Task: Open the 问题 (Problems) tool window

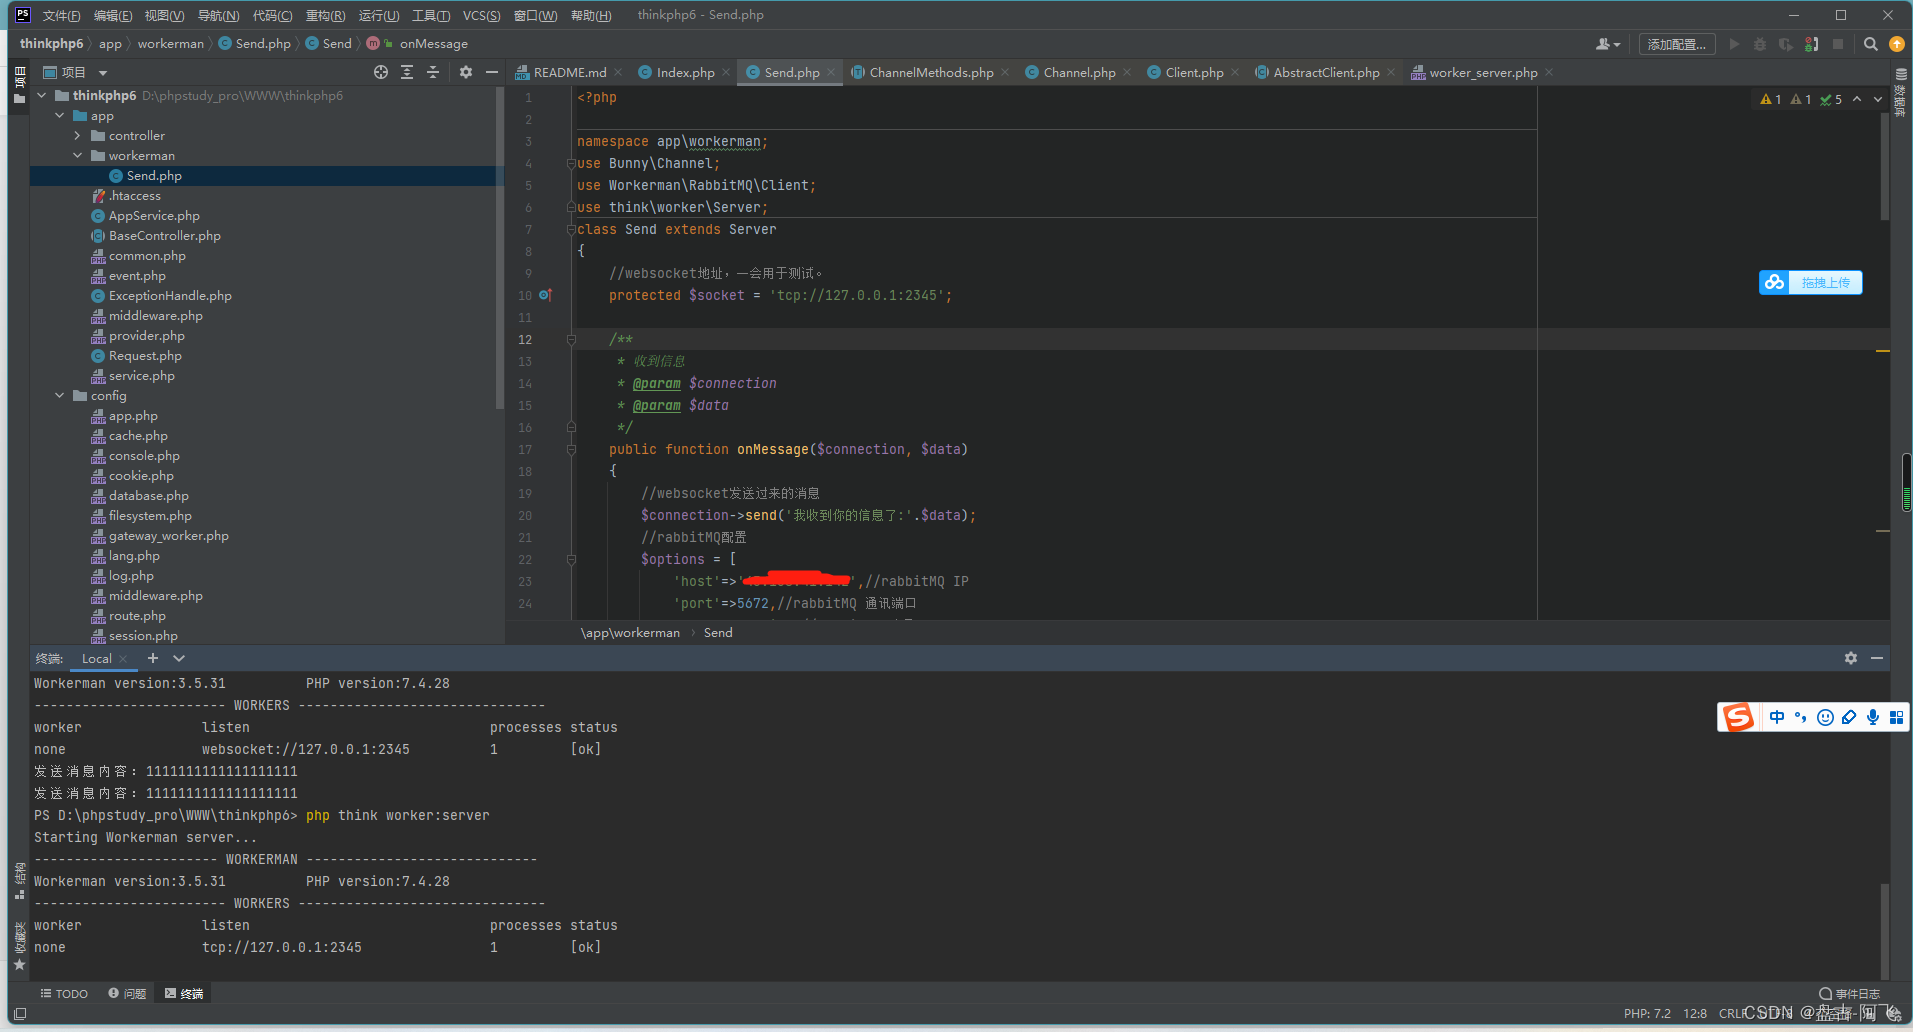Action: click(x=127, y=993)
